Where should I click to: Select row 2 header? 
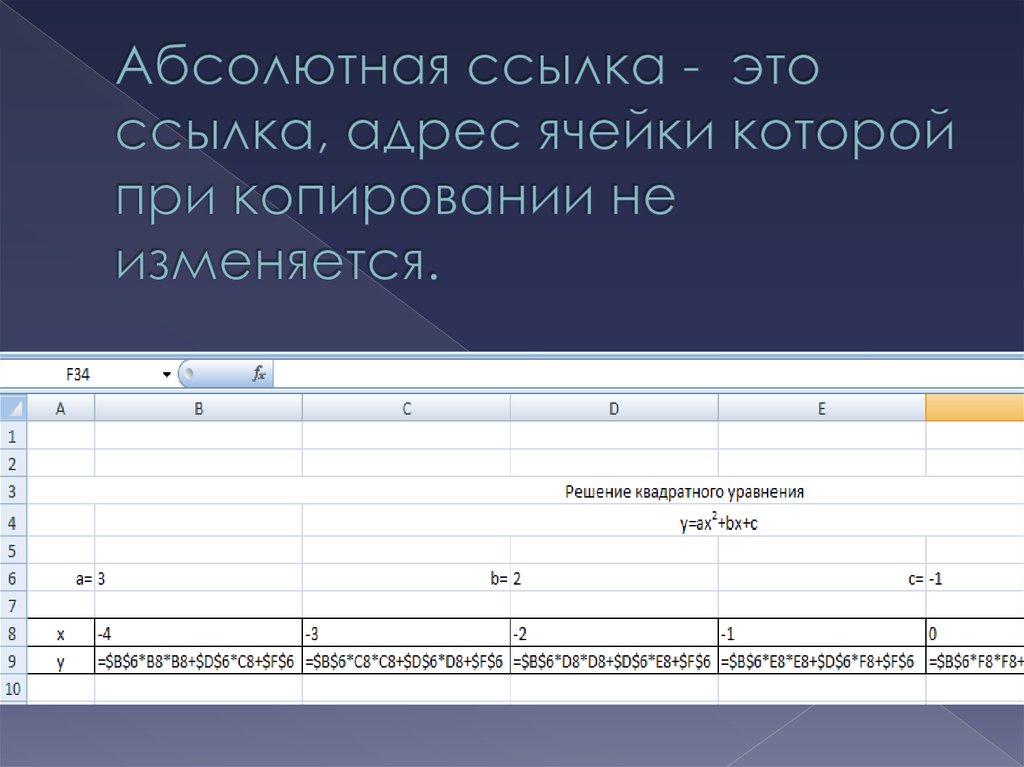(13, 463)
